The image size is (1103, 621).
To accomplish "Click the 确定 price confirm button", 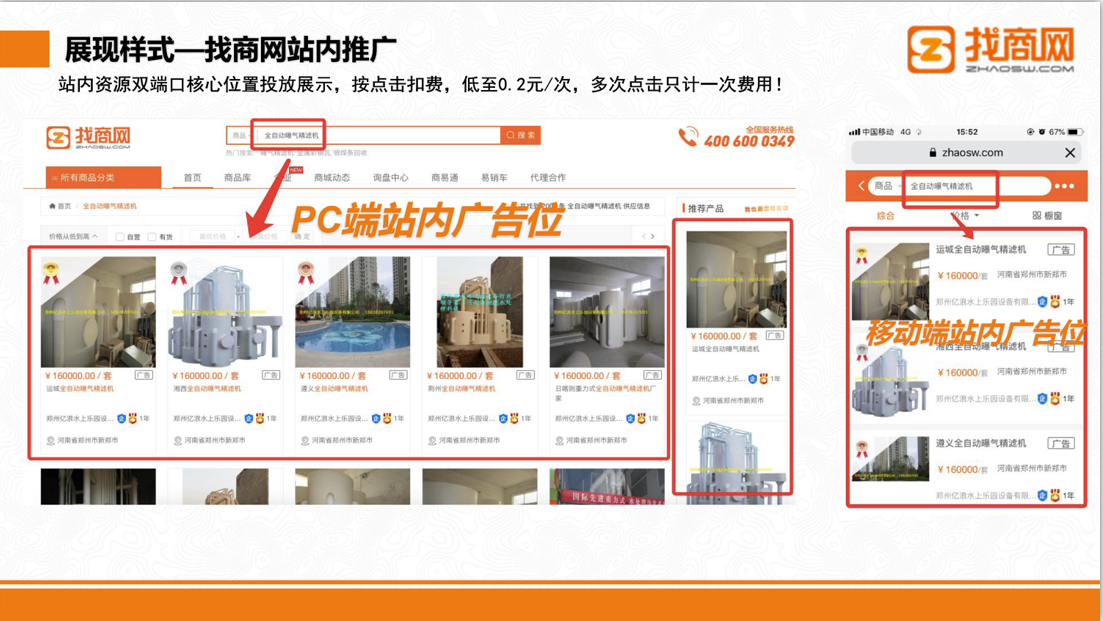I will (x=302, y=236).
